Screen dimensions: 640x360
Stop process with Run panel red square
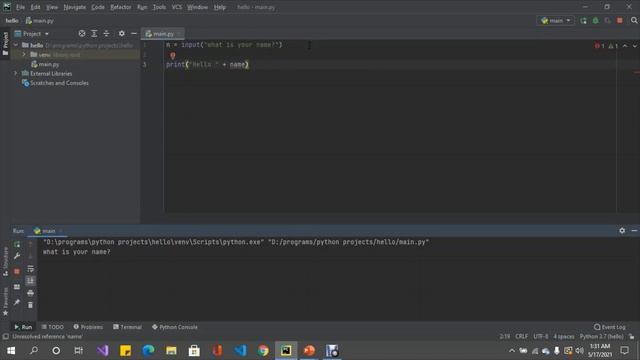(x=17, y=271)
